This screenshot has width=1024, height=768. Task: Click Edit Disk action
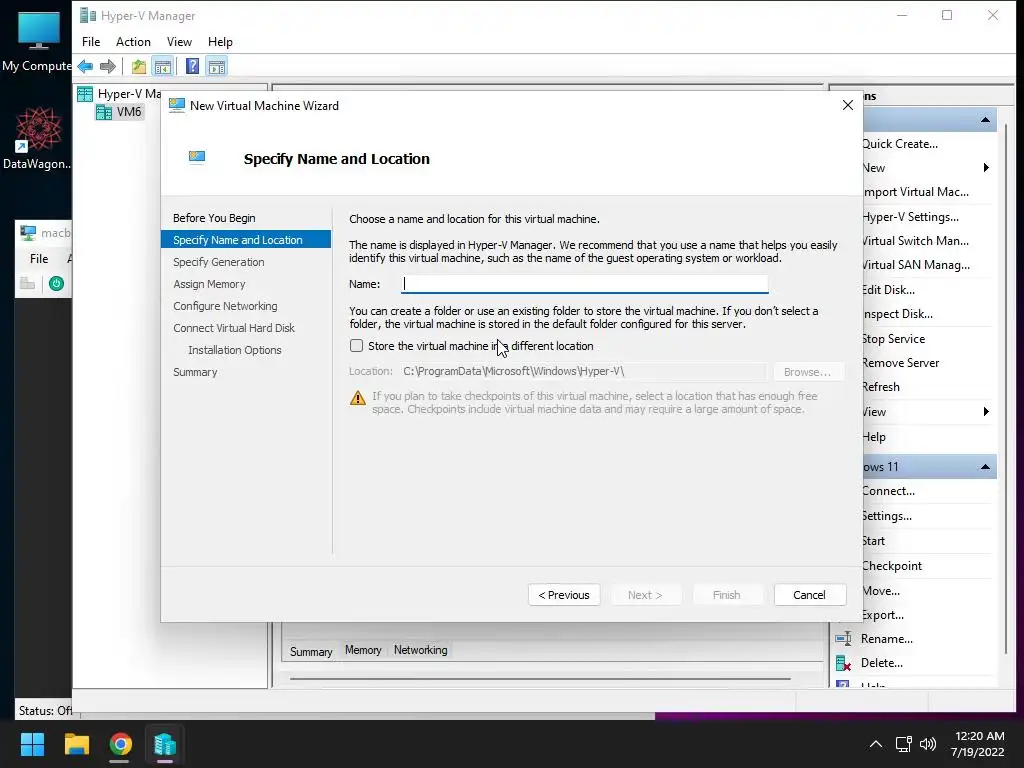point(889,290)
